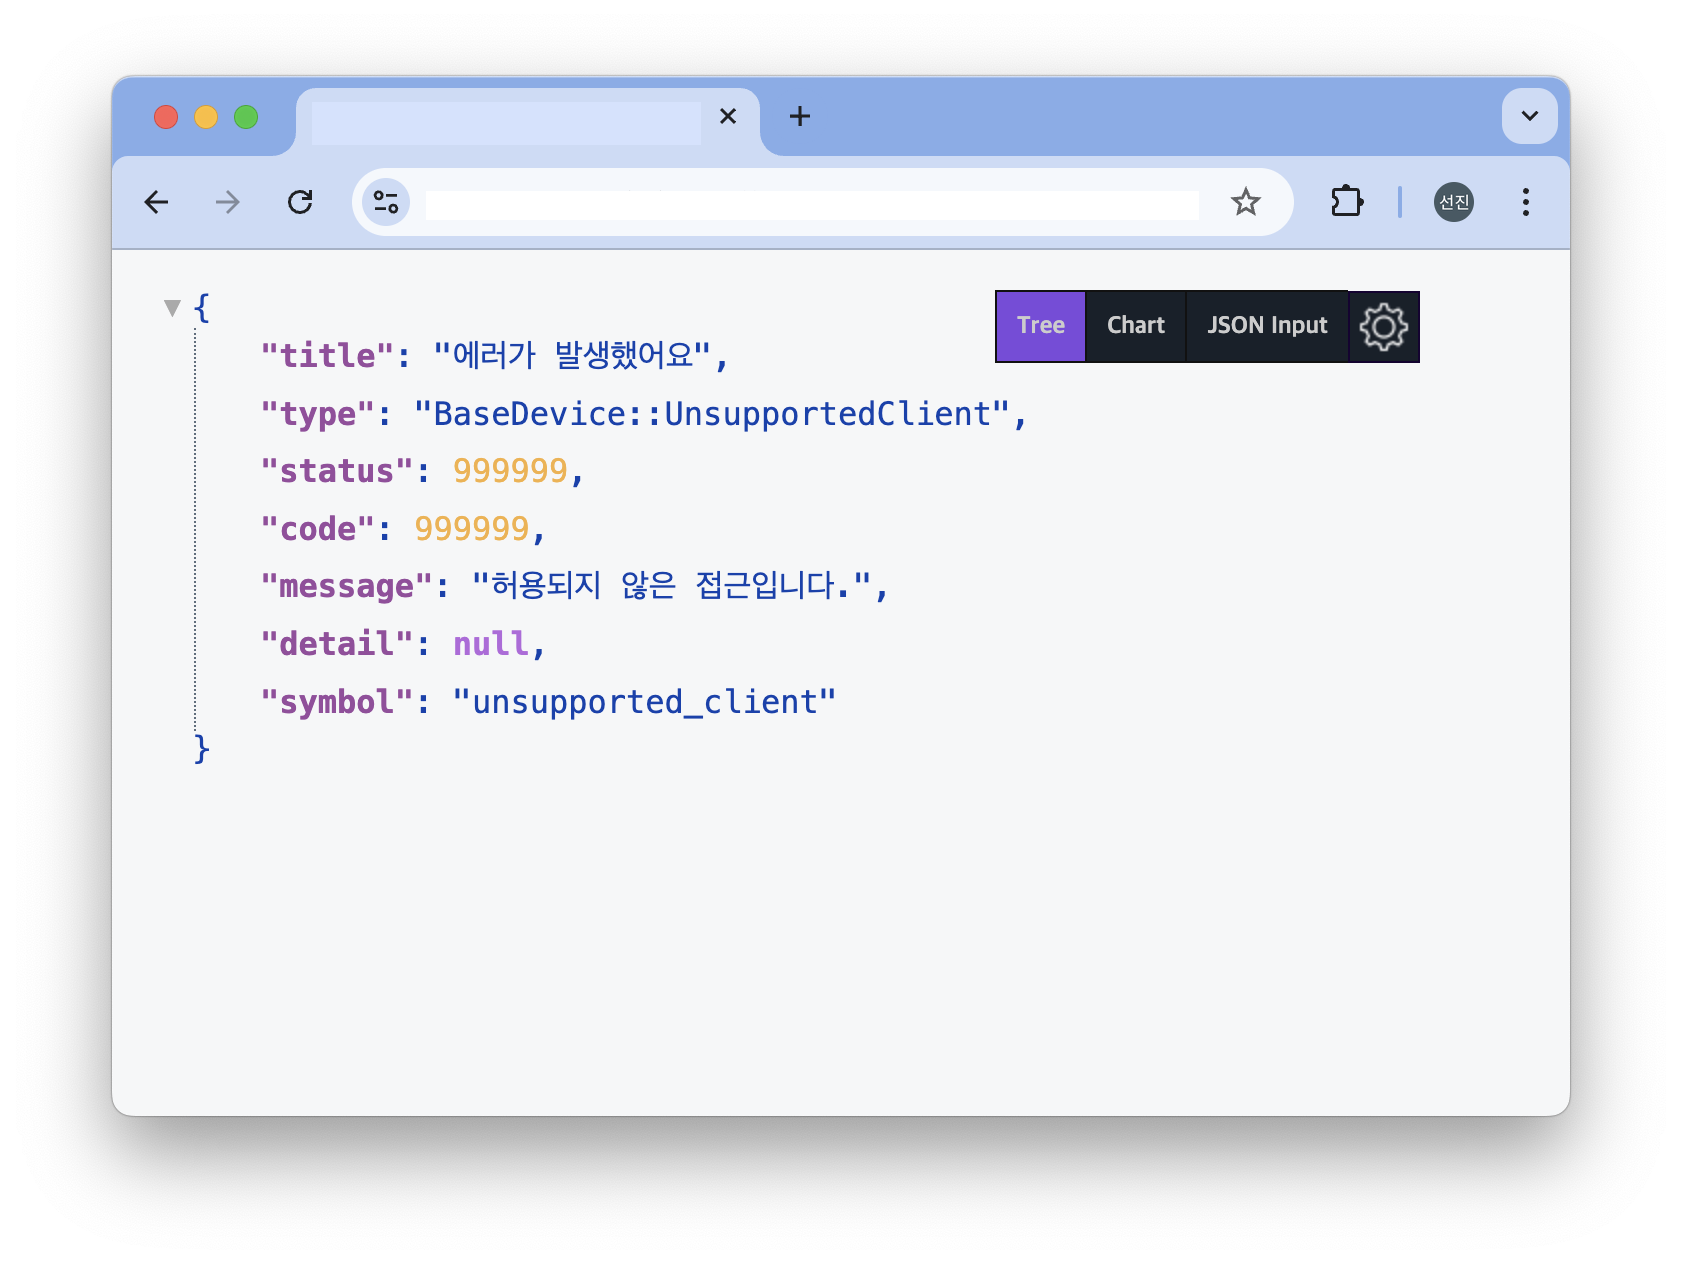Go back to the previous page

click(156, 203)
